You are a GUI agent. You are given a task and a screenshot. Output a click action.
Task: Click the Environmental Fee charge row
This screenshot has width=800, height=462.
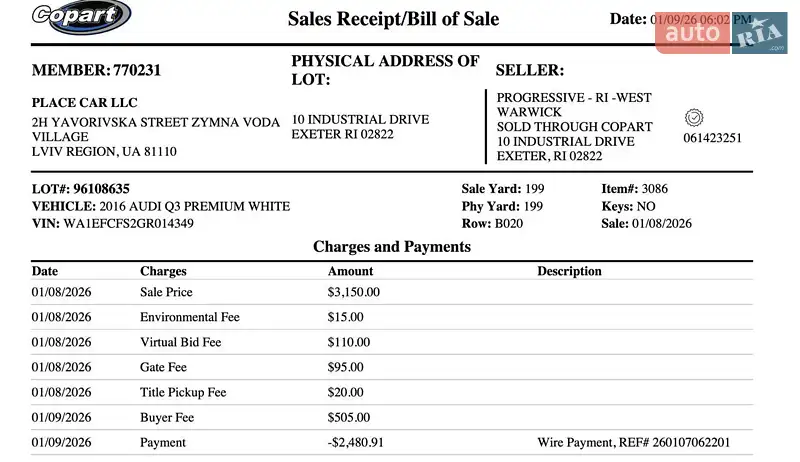click(190, 317)
